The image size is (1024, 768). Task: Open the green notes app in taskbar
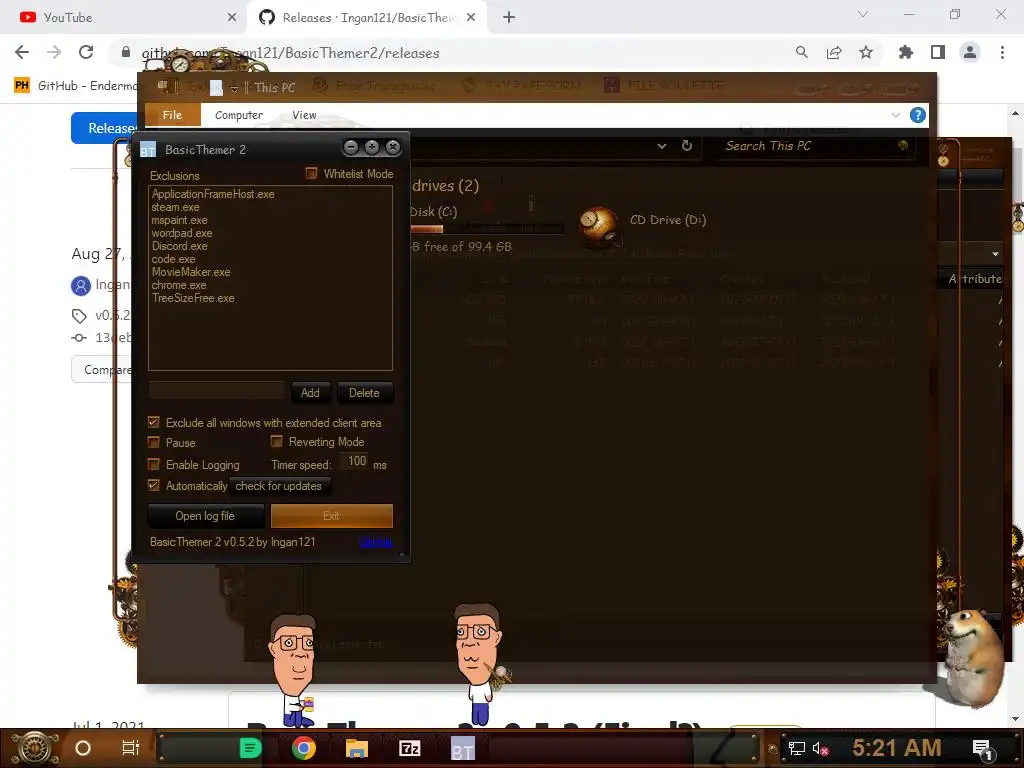(250, 748)
